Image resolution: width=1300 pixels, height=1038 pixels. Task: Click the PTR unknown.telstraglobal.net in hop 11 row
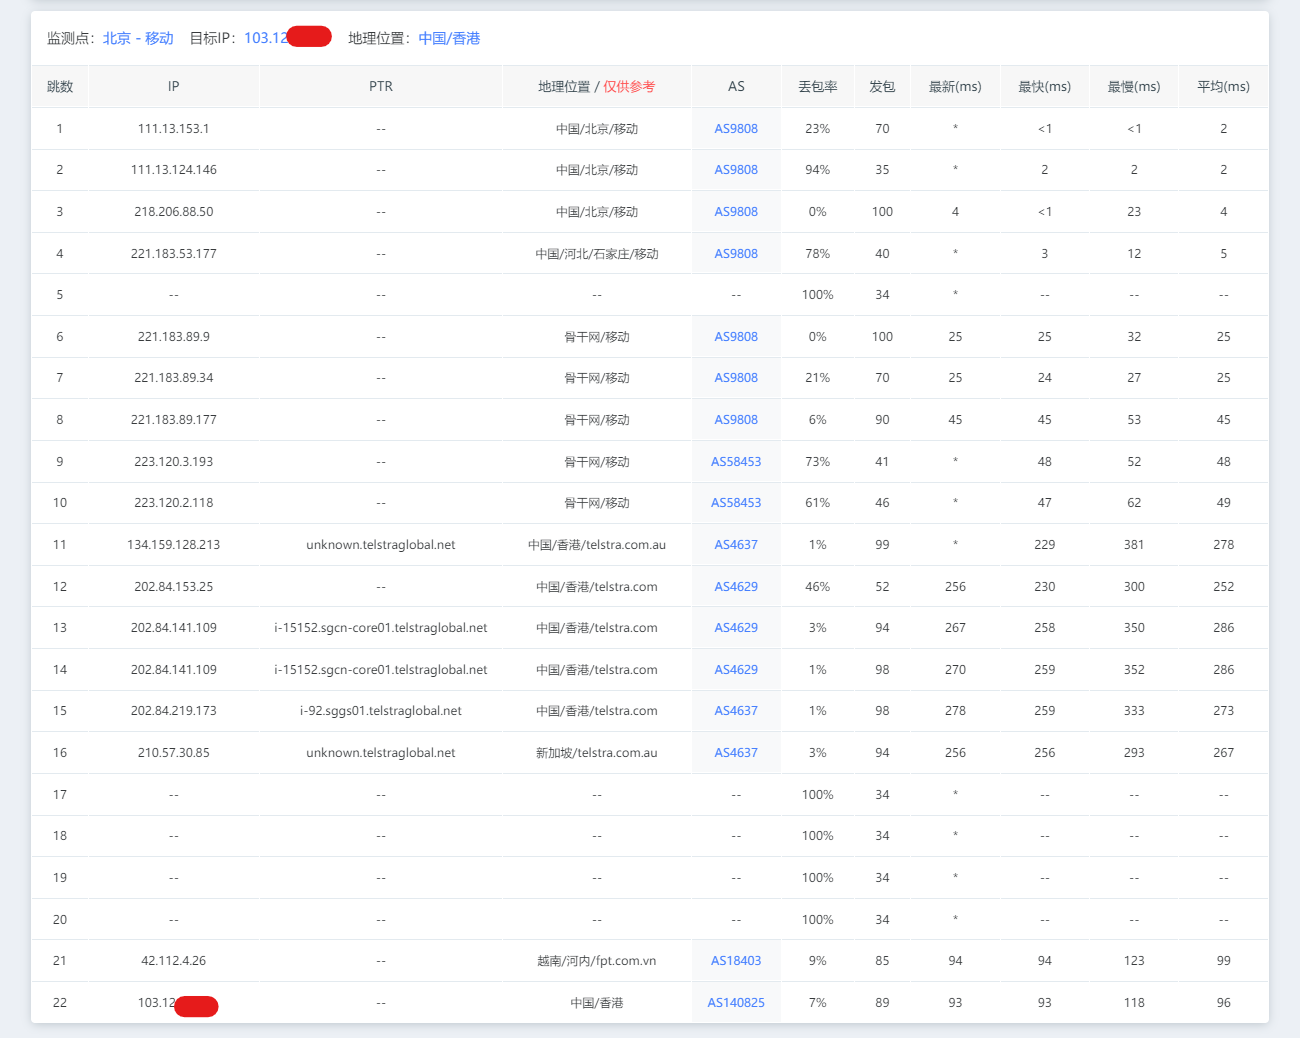[381, 545]
